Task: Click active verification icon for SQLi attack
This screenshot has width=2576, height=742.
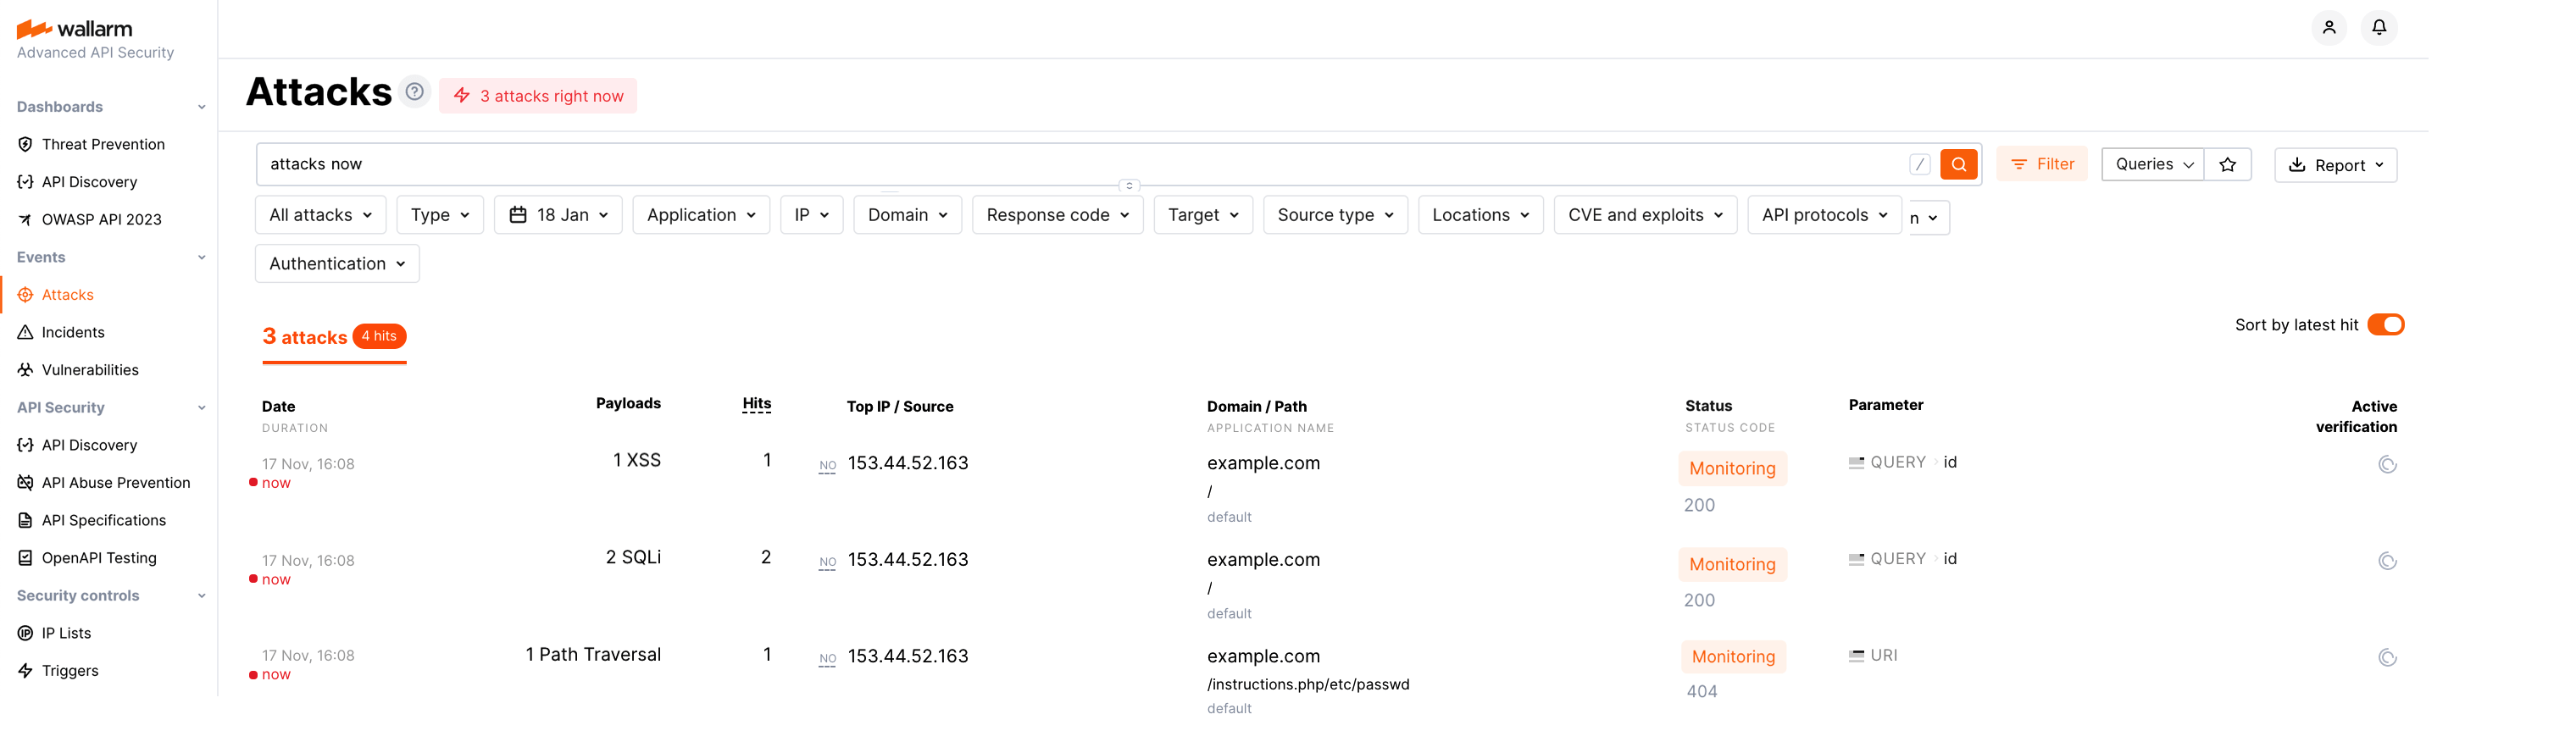Action: click(2387, 561)
